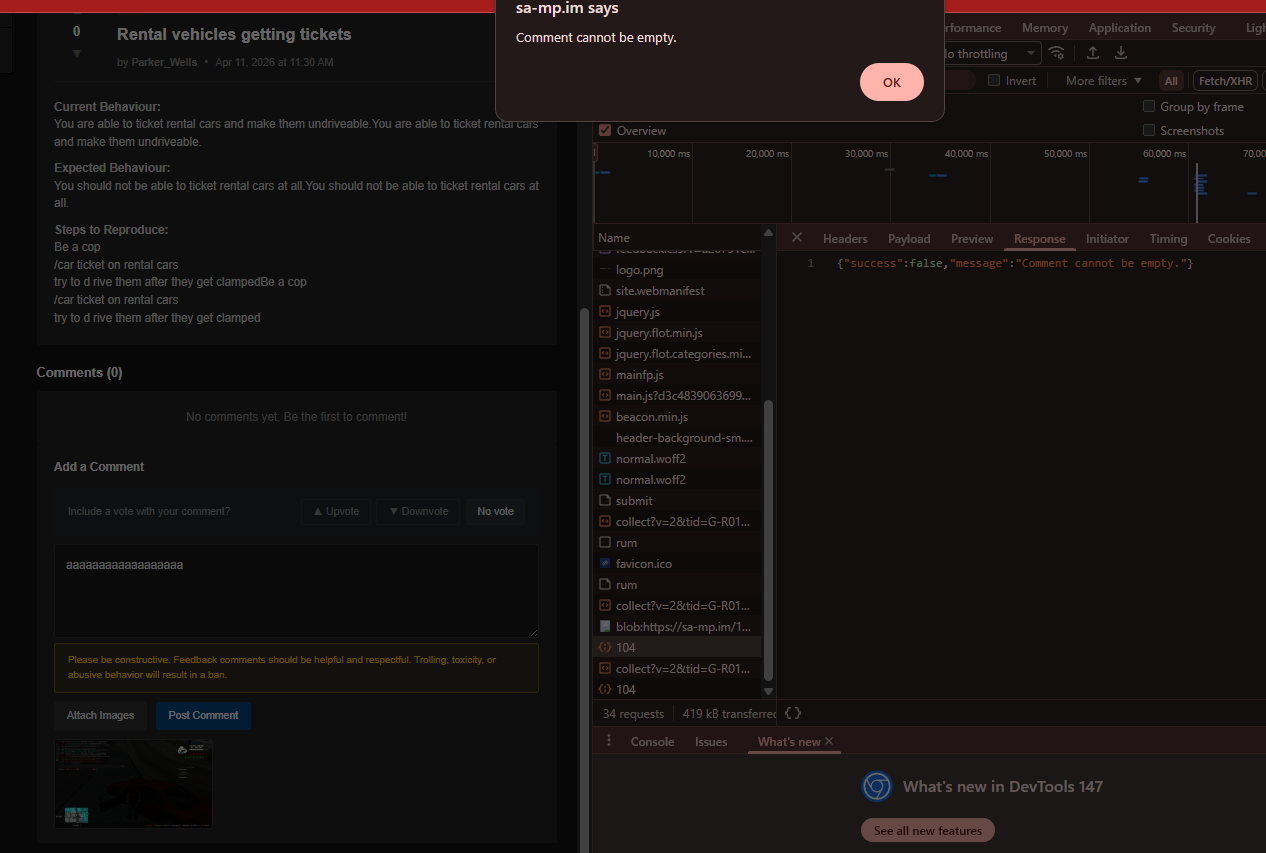Open the Console drawer tab
Viewport: 1266px width, 853px height.
click(x=652, y=742)
